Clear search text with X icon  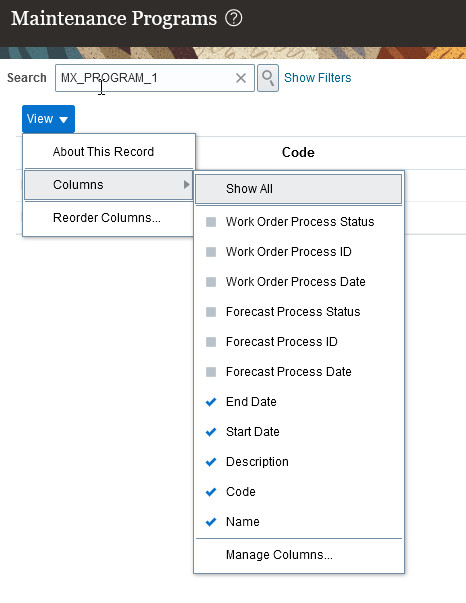(241, 78)
